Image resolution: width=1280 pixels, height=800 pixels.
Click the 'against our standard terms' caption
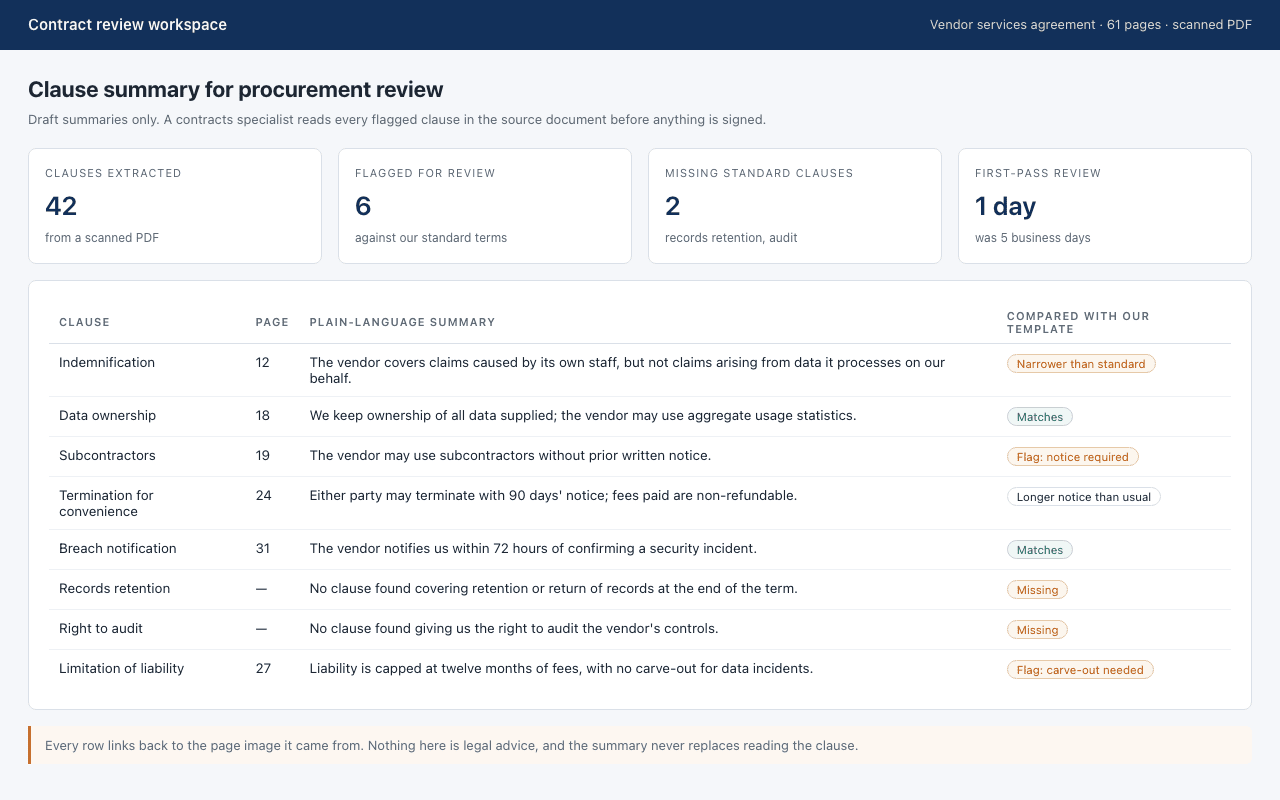(431, 238)
